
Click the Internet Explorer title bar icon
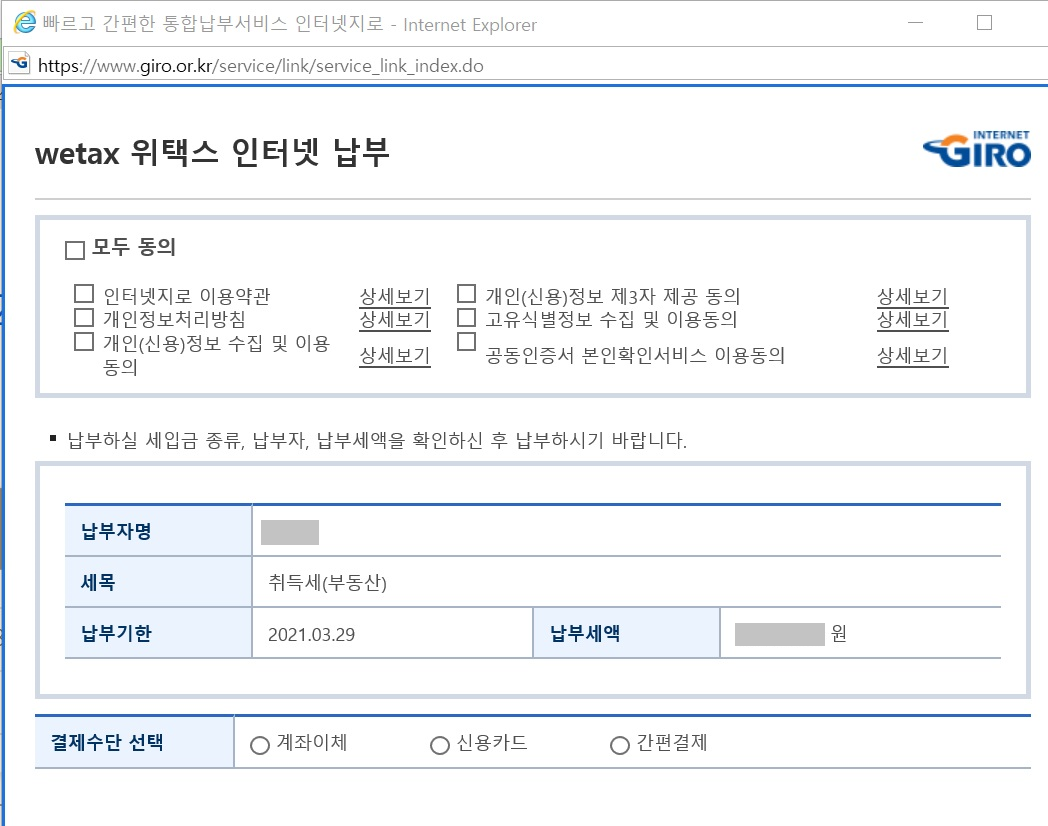pyautogui.click(x=25, y=23)
